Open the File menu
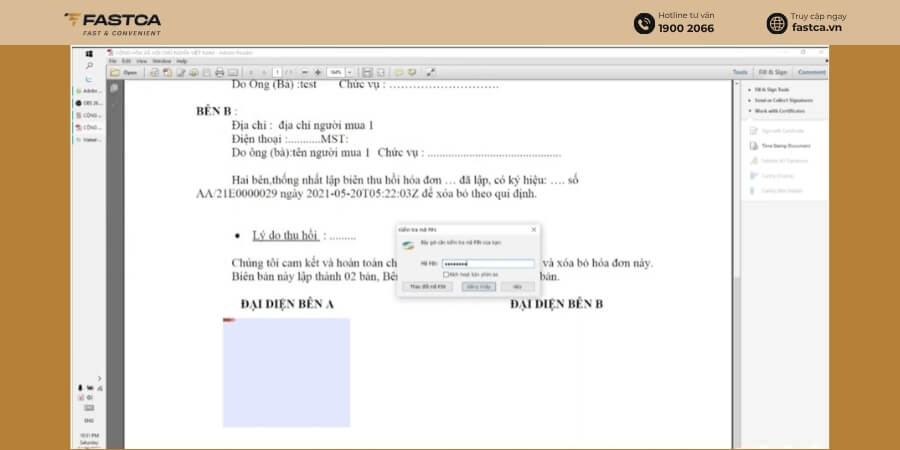Screen dimensions: 900x450 click(x=112, y=61)
